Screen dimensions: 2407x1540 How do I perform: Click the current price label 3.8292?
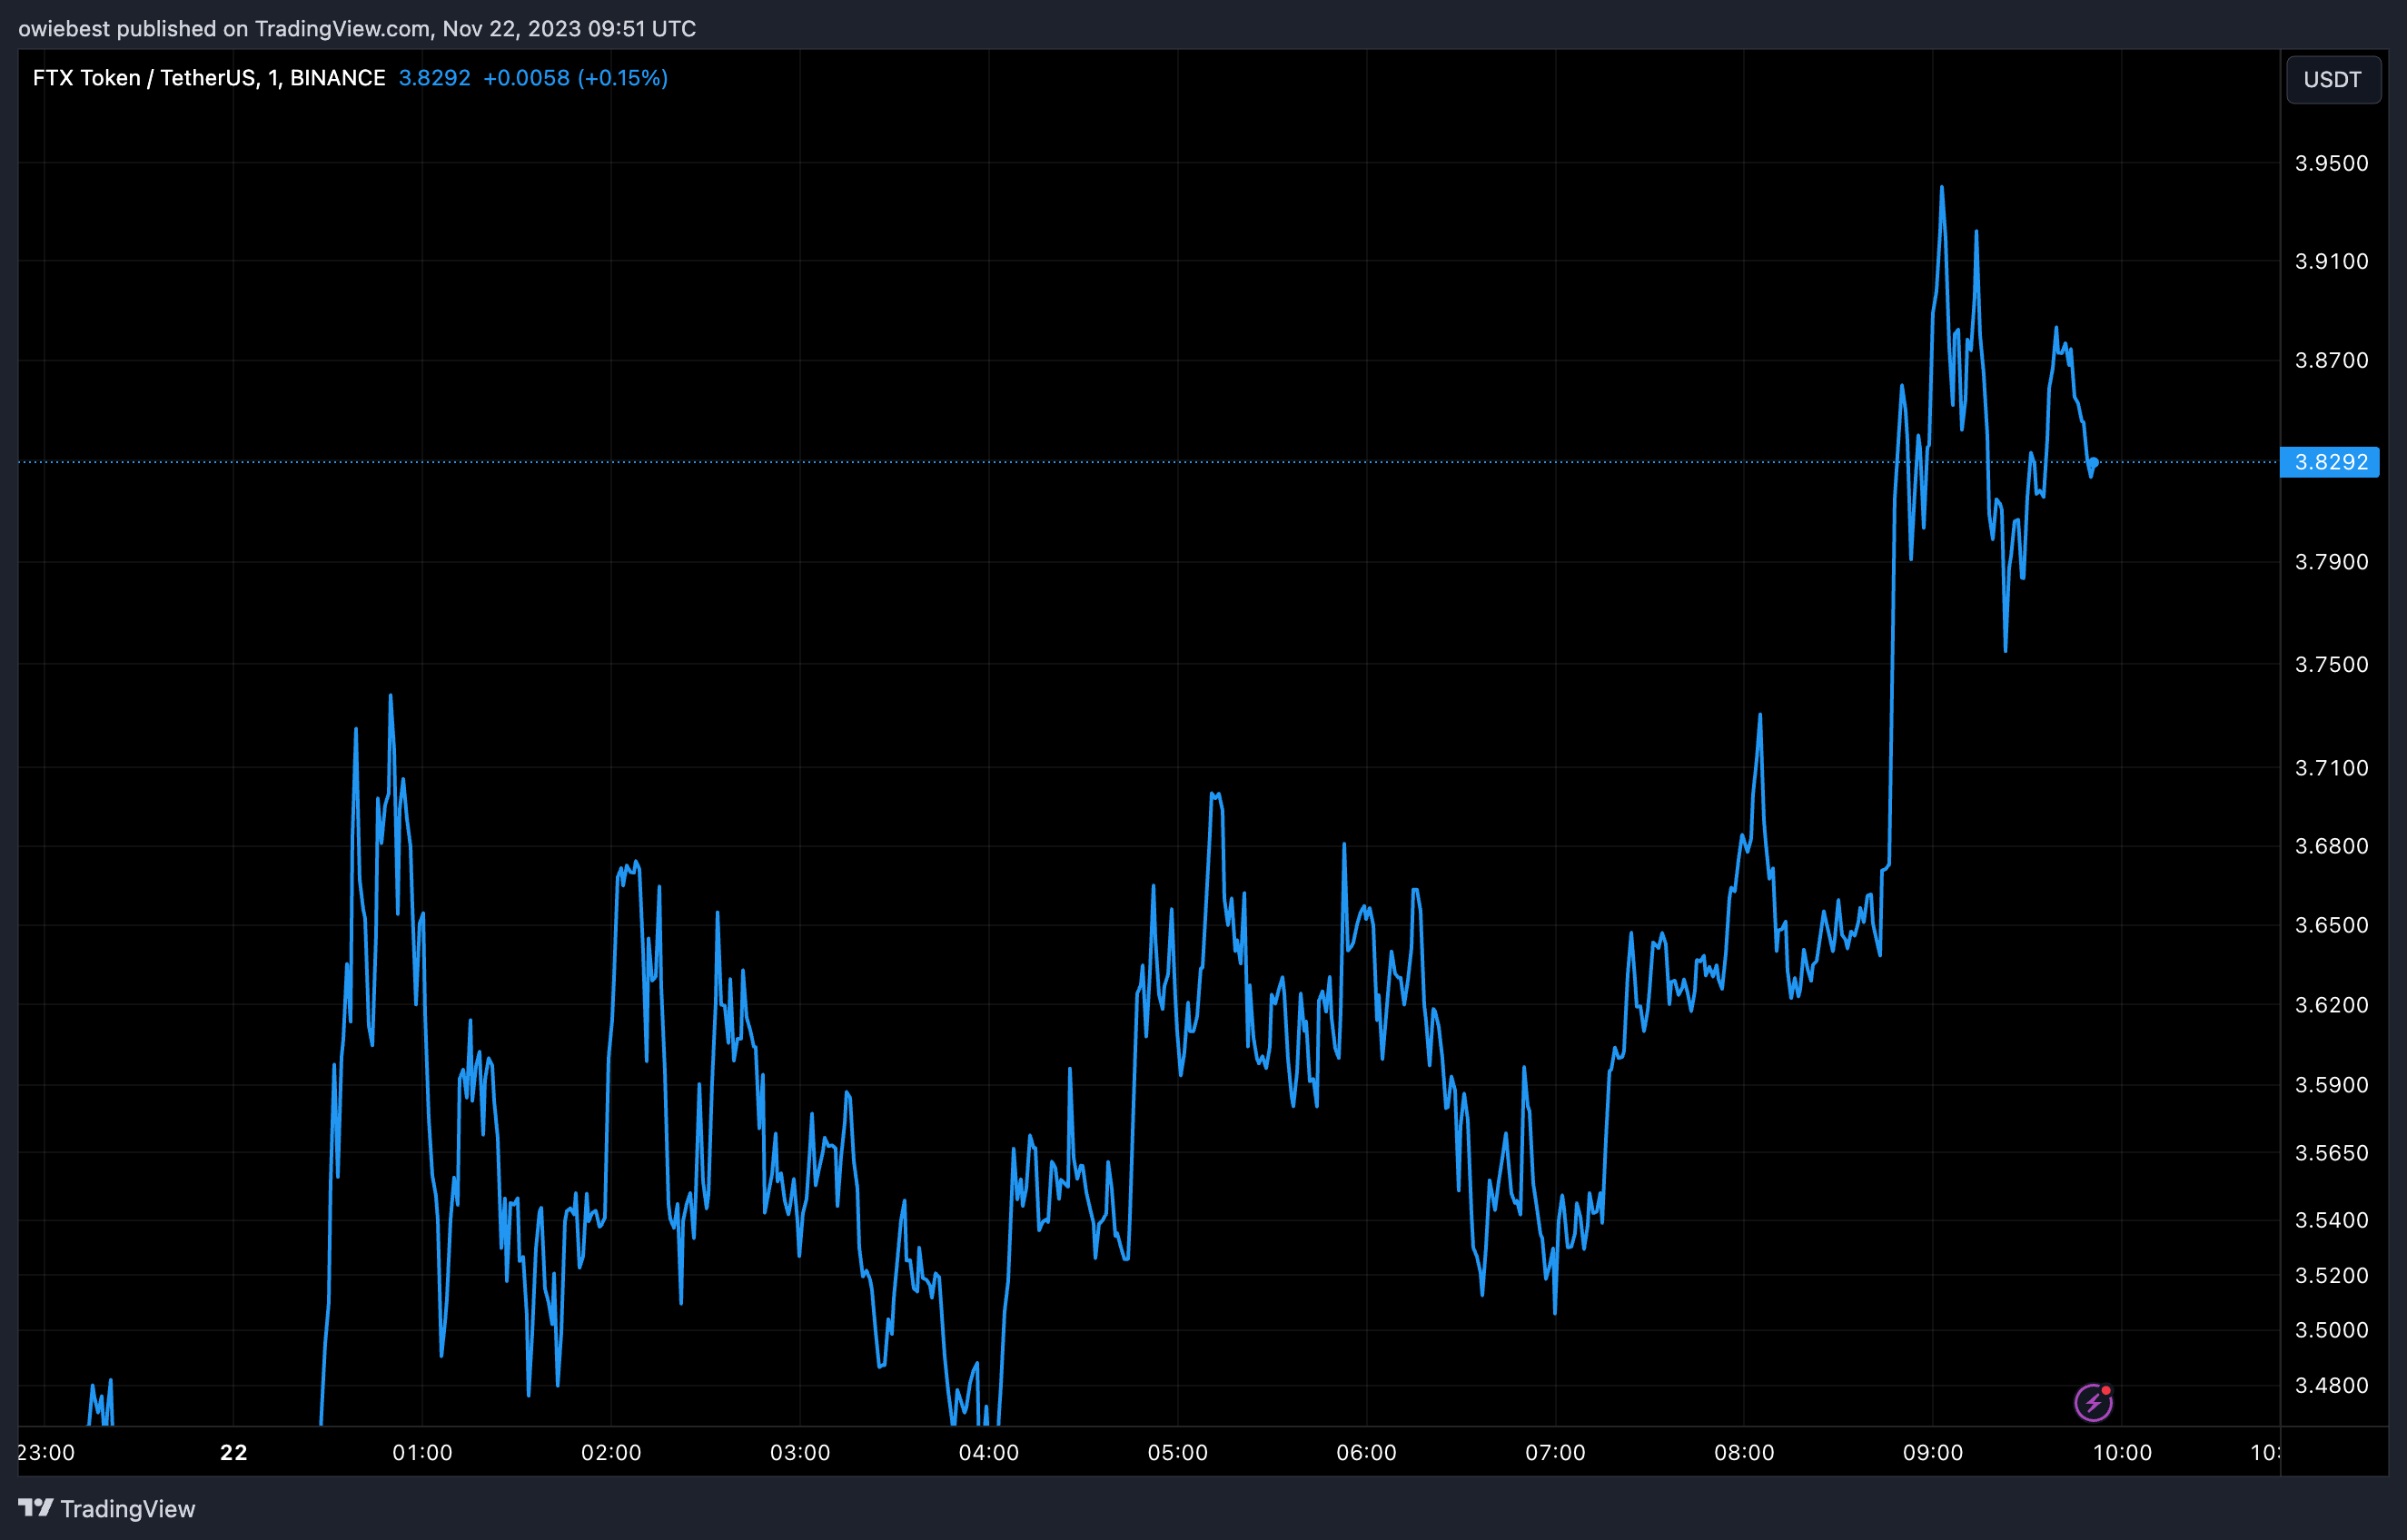[x=2330, y=462]
